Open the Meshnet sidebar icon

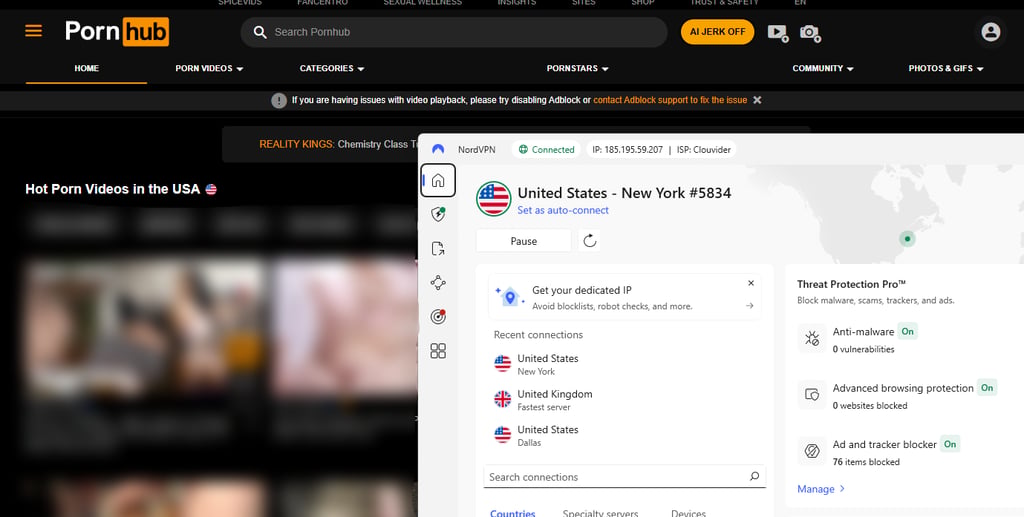tap(438, 283)
